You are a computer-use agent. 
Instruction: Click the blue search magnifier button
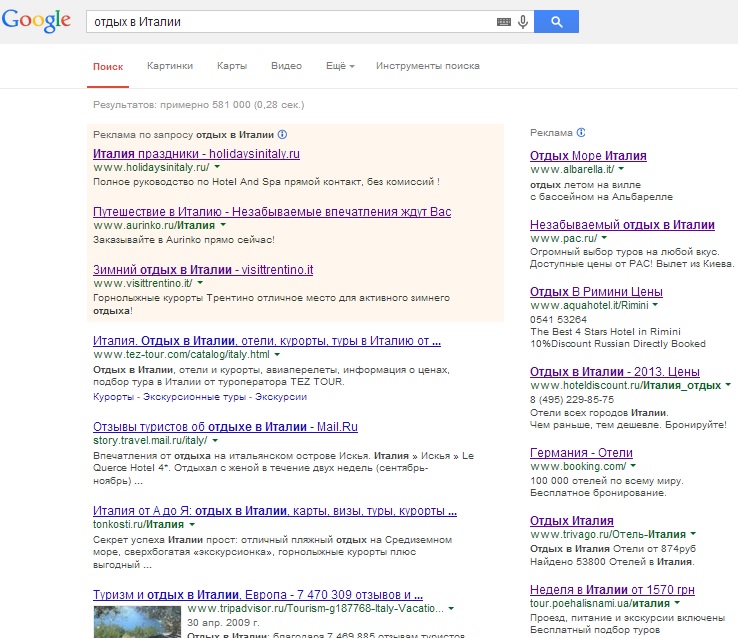point(556,22)
